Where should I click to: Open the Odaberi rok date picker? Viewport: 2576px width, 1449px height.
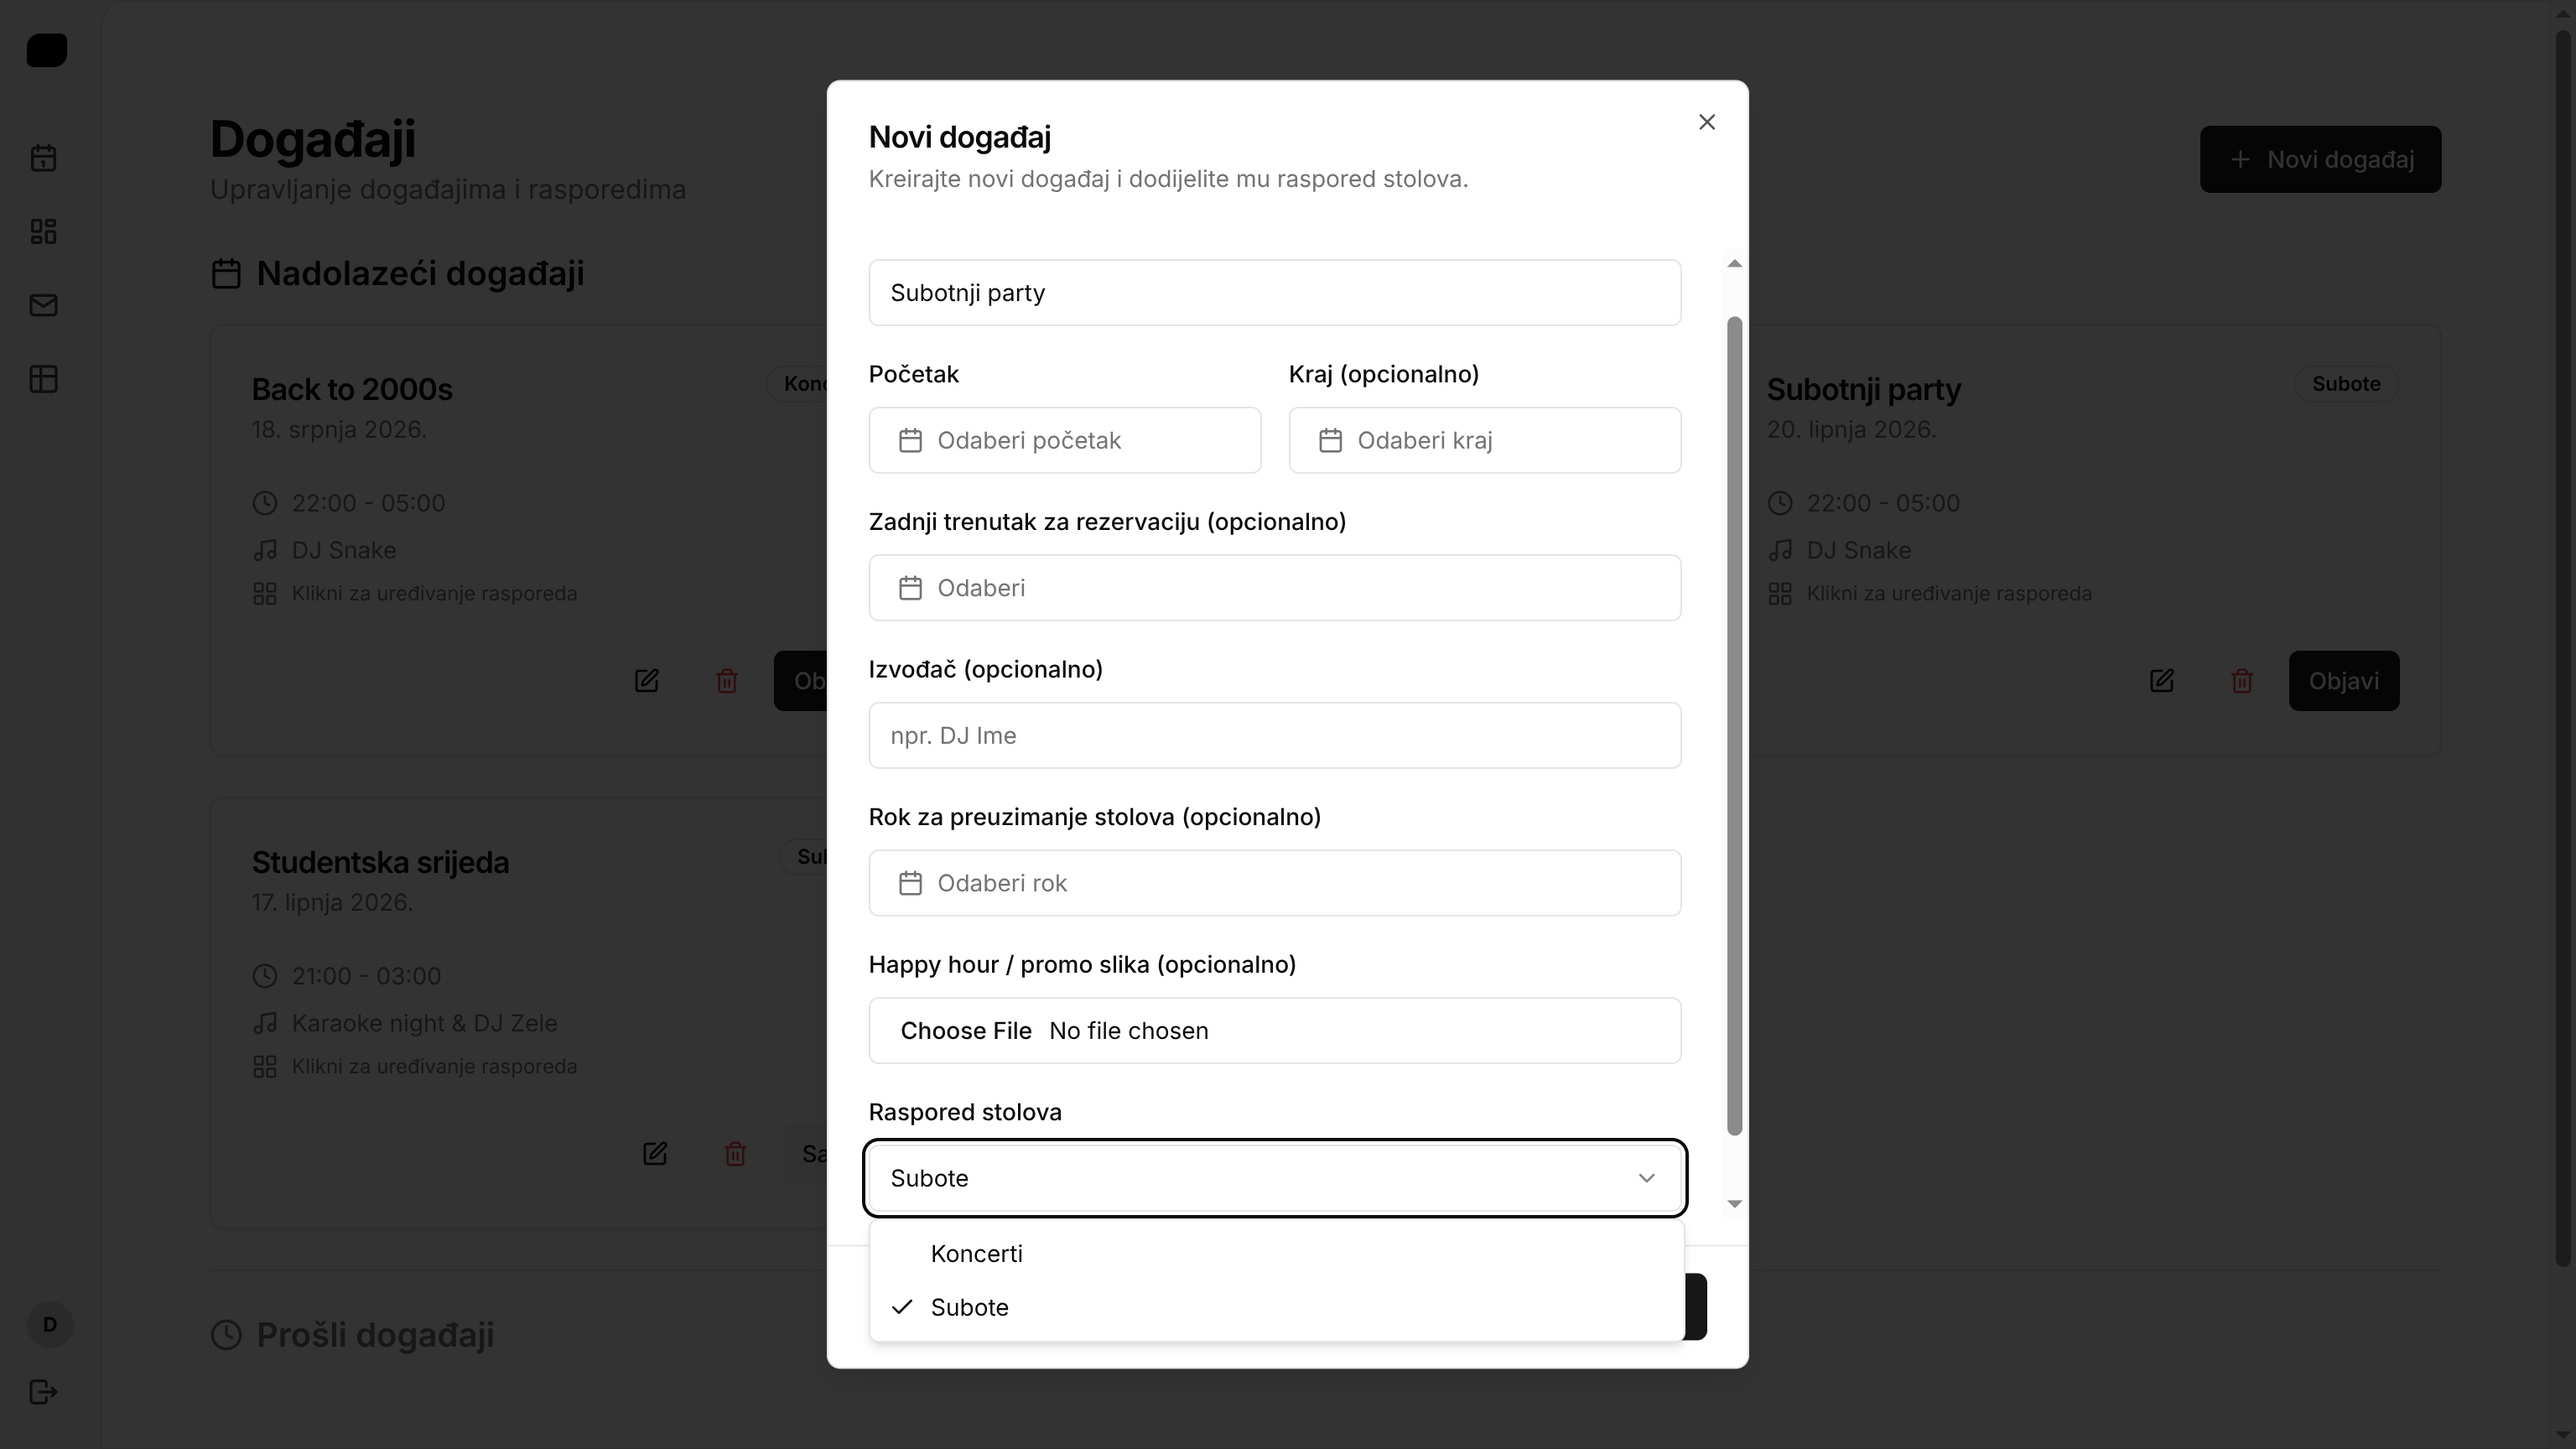pyautogui.click(x=1274, y=883)
